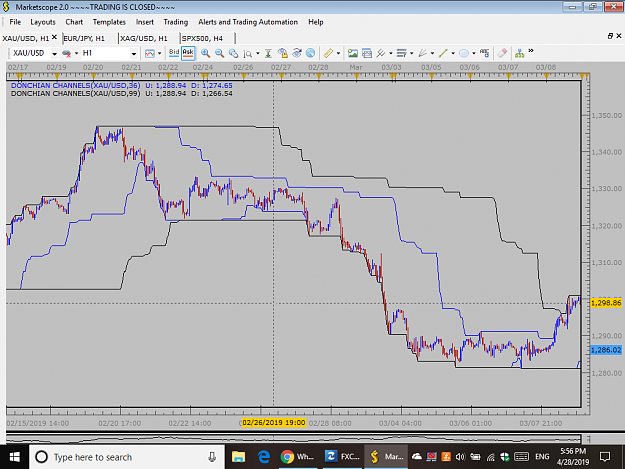Click the 02/26/2019 19:00 date marker

[x=274, y=422]
